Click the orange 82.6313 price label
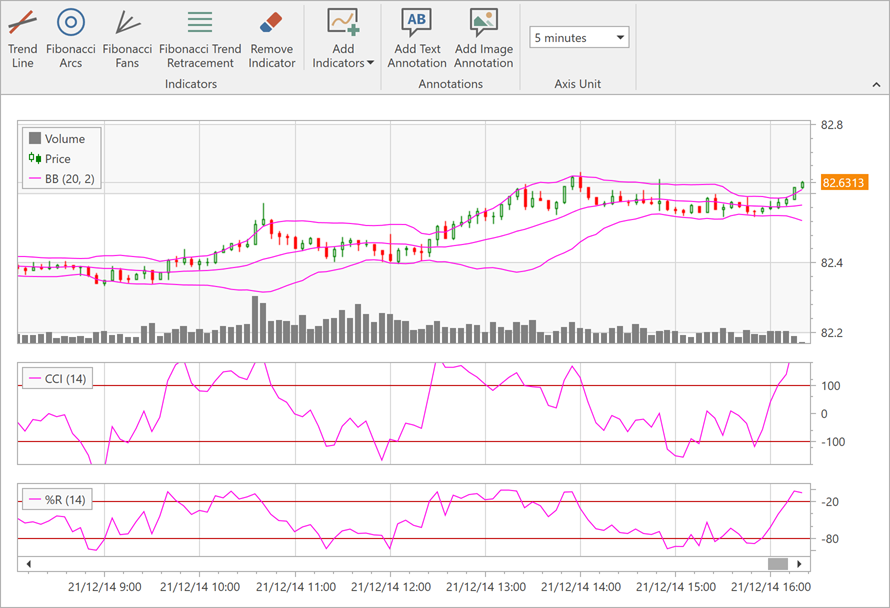The image size is (890, 608). pos(845,183)
